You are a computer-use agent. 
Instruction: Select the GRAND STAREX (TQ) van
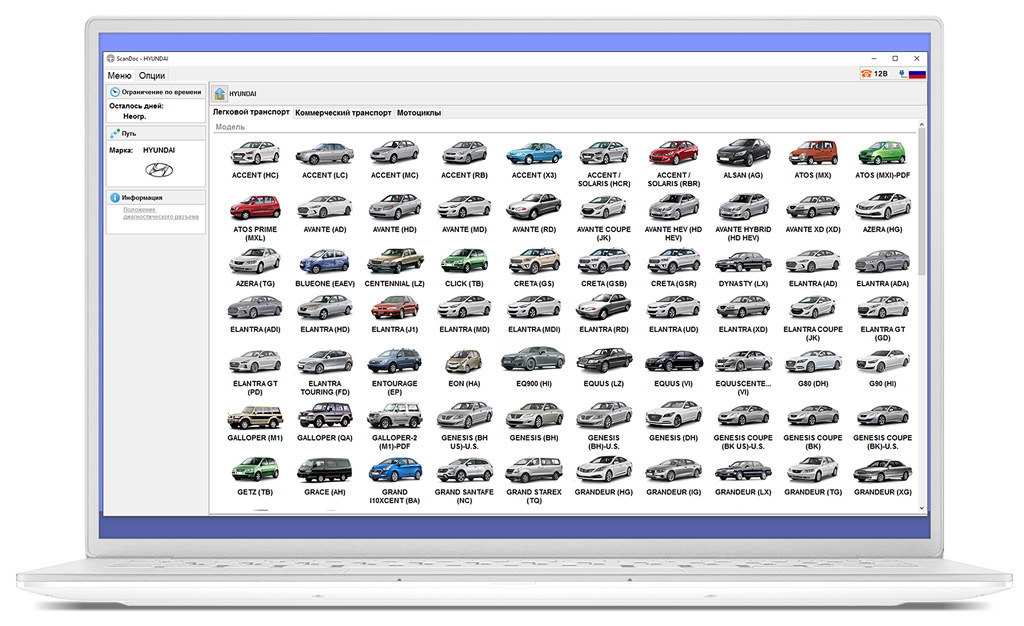coord(534,480)
